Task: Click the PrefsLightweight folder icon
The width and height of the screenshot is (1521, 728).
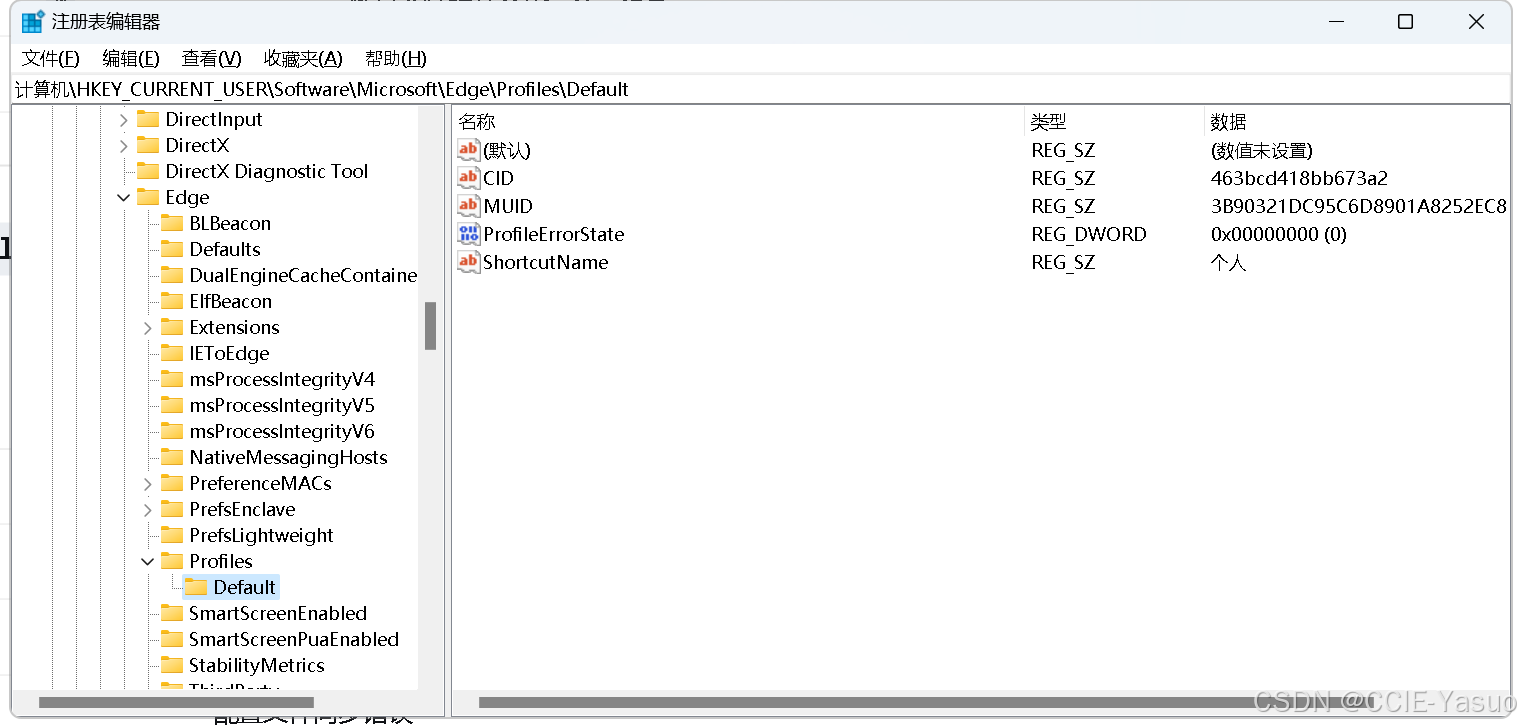Action: [x=172, y=535]
